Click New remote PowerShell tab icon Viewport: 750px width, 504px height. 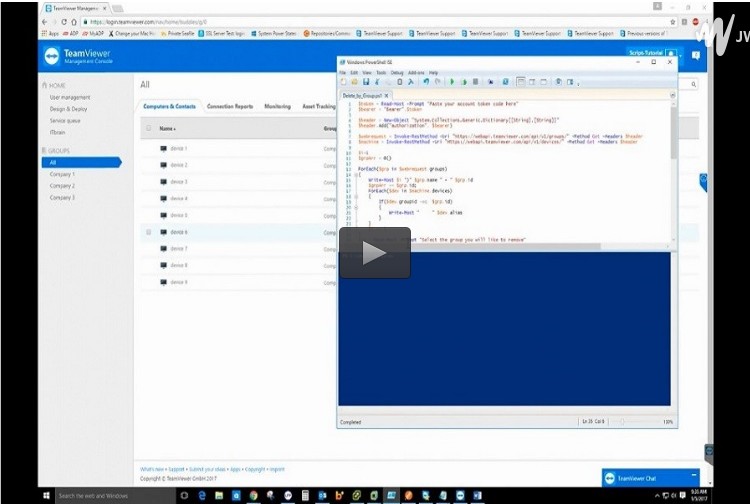pyautogui.click(x=490, y=82)
